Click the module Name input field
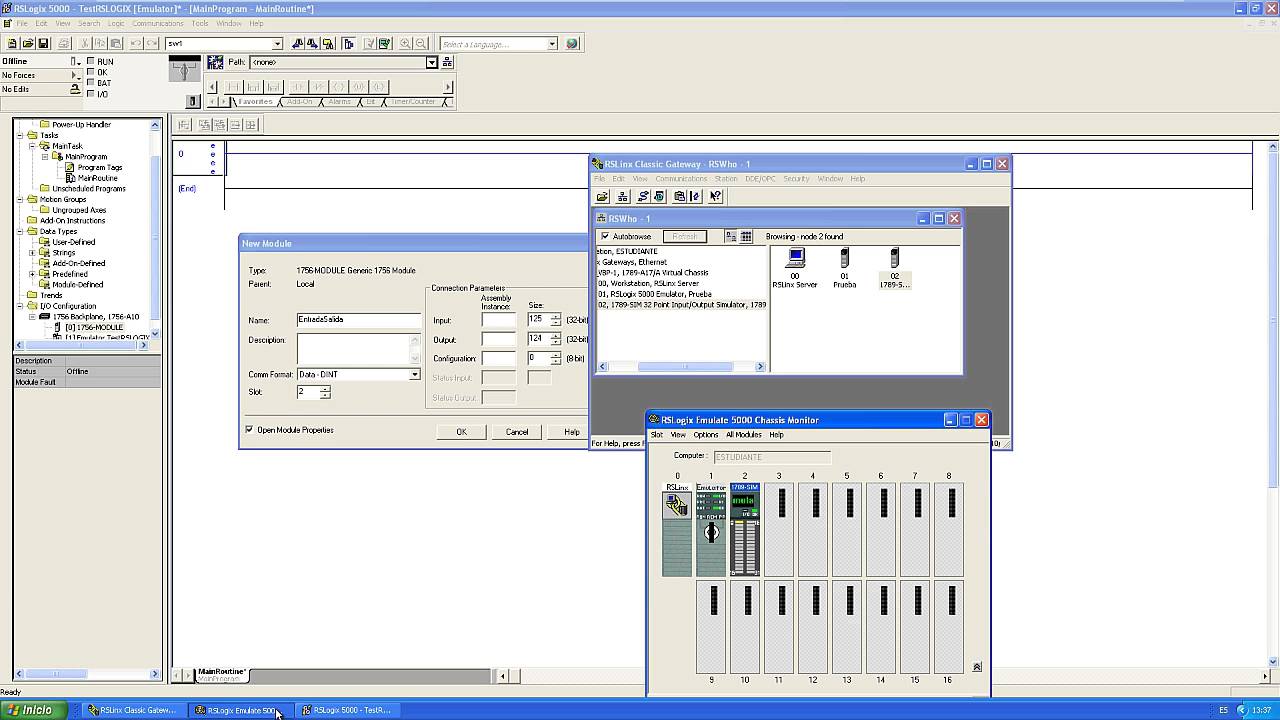Screen dimensions: 1280x720 click(359, 320)
